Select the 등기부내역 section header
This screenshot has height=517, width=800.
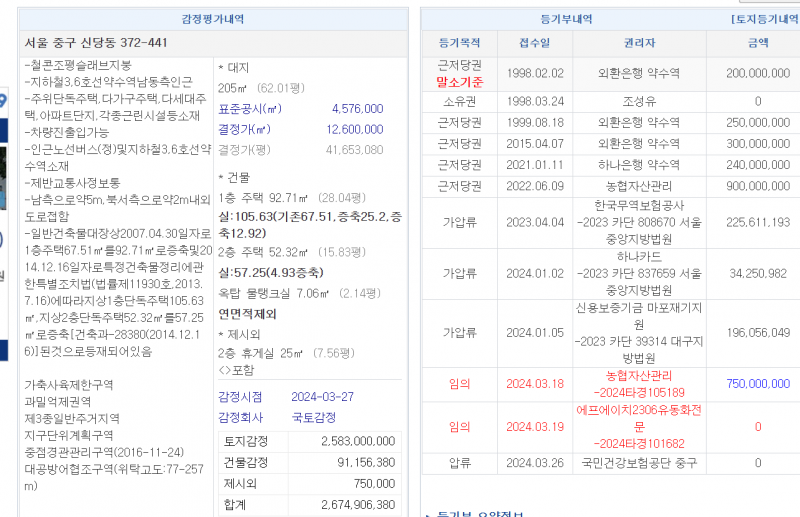[x=566, y=19]
